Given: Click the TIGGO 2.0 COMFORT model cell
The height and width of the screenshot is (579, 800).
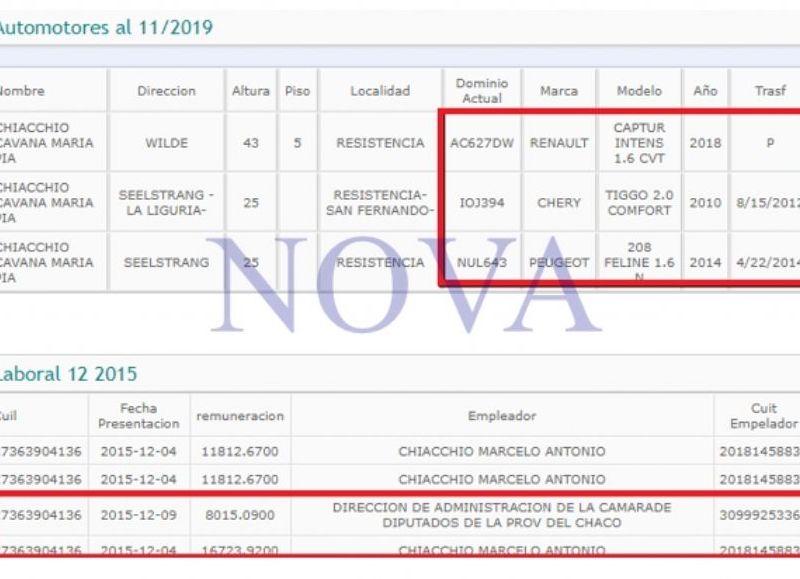Looking at the screenshot, I should [x=639, y=203].
